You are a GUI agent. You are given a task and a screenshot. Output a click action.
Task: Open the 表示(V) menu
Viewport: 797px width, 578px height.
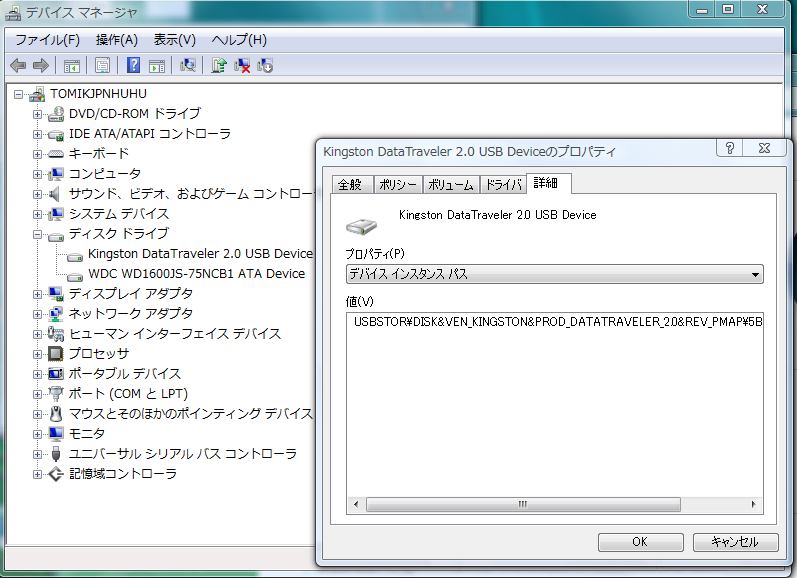click(x=174, y=40)
